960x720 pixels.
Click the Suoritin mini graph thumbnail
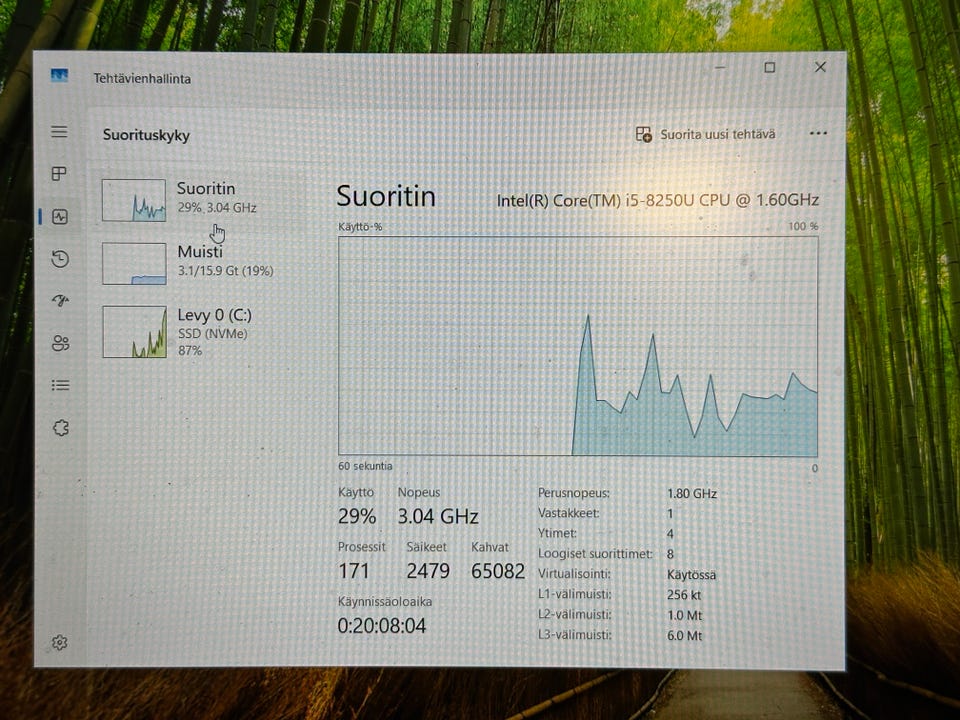[x=133, y=200]
